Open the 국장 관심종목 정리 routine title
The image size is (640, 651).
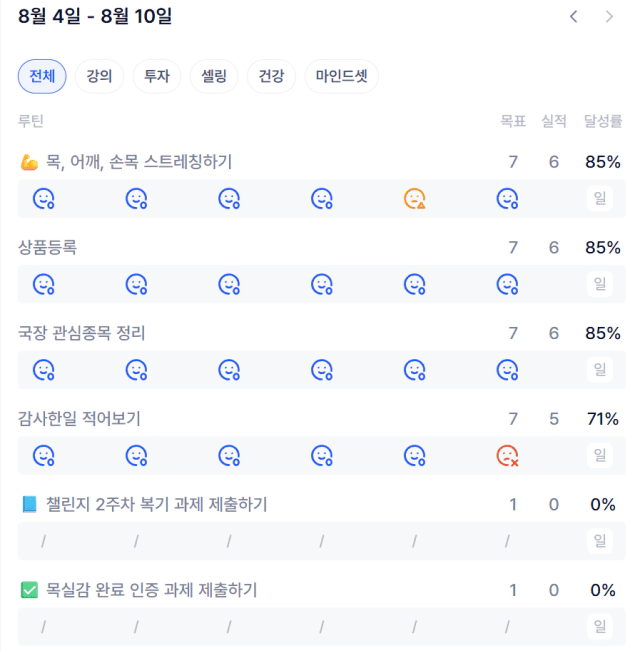[81, 333]
